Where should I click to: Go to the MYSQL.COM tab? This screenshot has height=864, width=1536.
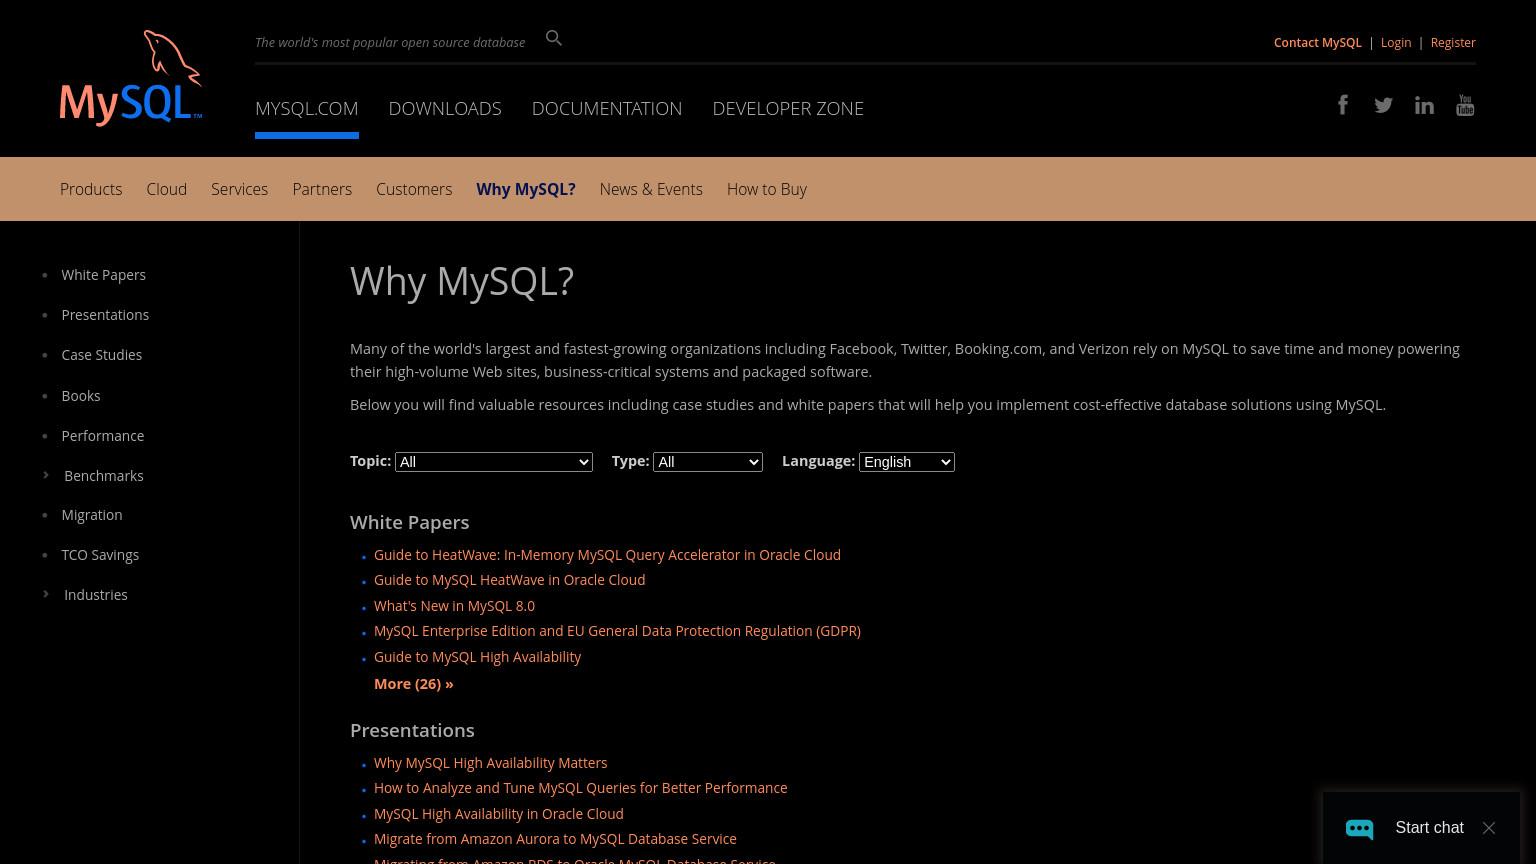pyautogui.click(x=307, y=108)
